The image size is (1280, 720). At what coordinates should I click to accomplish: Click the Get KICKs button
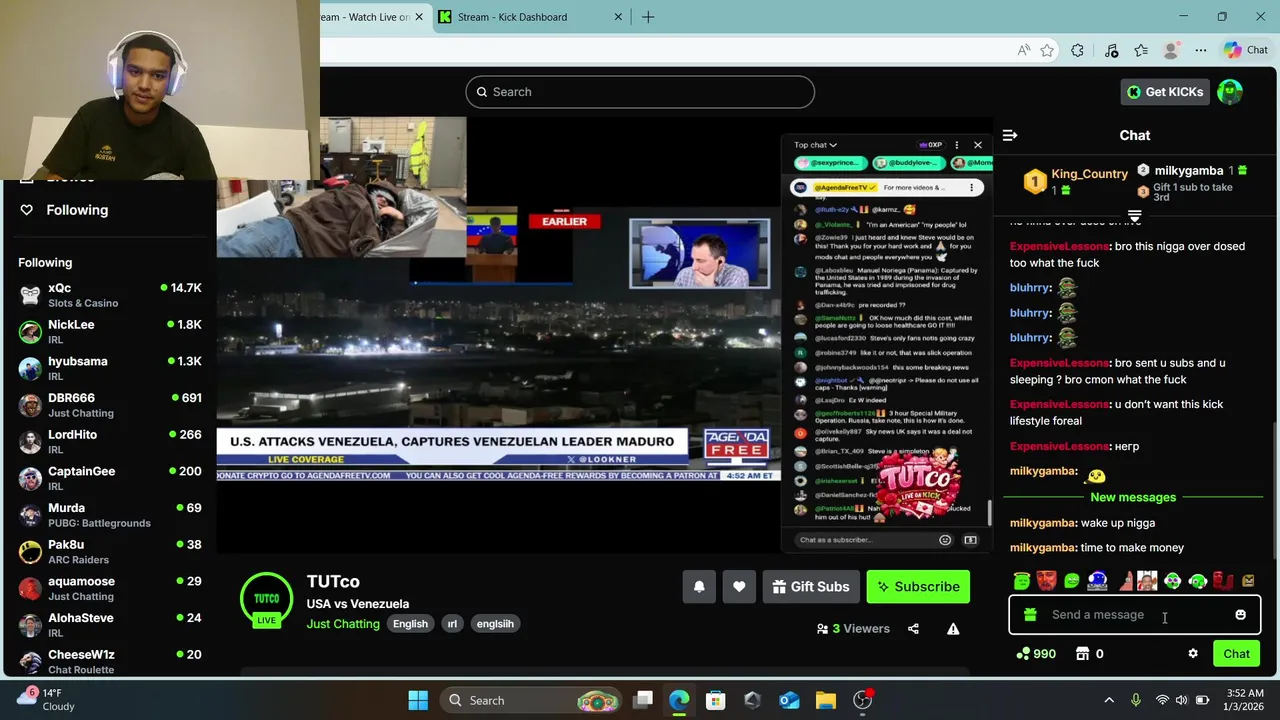click(1165, 92)
